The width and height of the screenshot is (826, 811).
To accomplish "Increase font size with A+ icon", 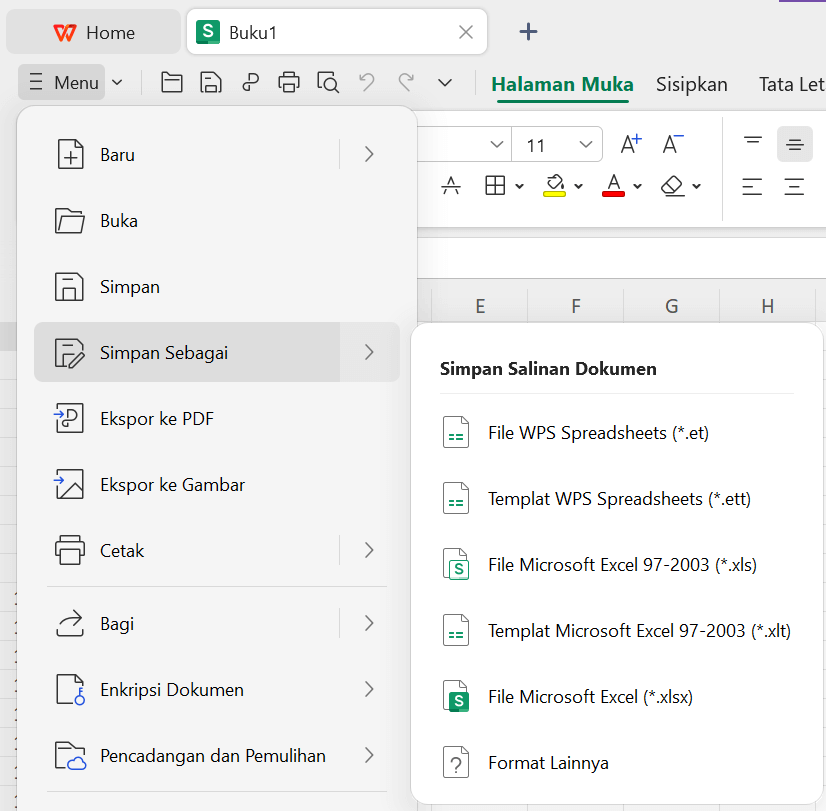I will tap(631, 145).
